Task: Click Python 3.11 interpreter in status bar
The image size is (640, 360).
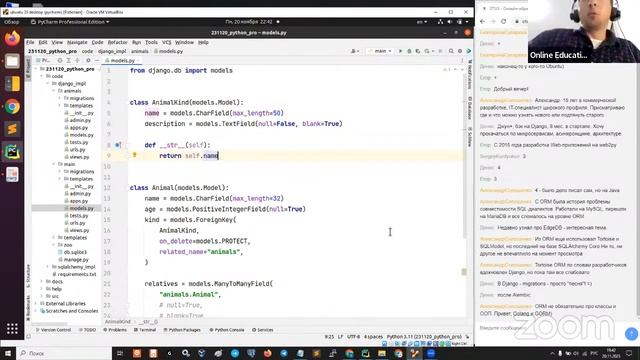Action: (424, 337)
